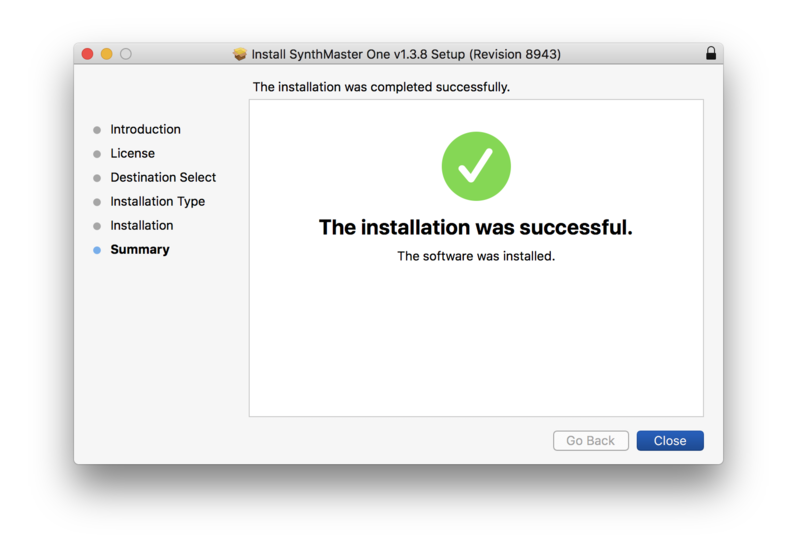Image resolution: width=800 pixels, height=544 pixels.
Task: Click the Go Back button
Action: pos(590,440)
